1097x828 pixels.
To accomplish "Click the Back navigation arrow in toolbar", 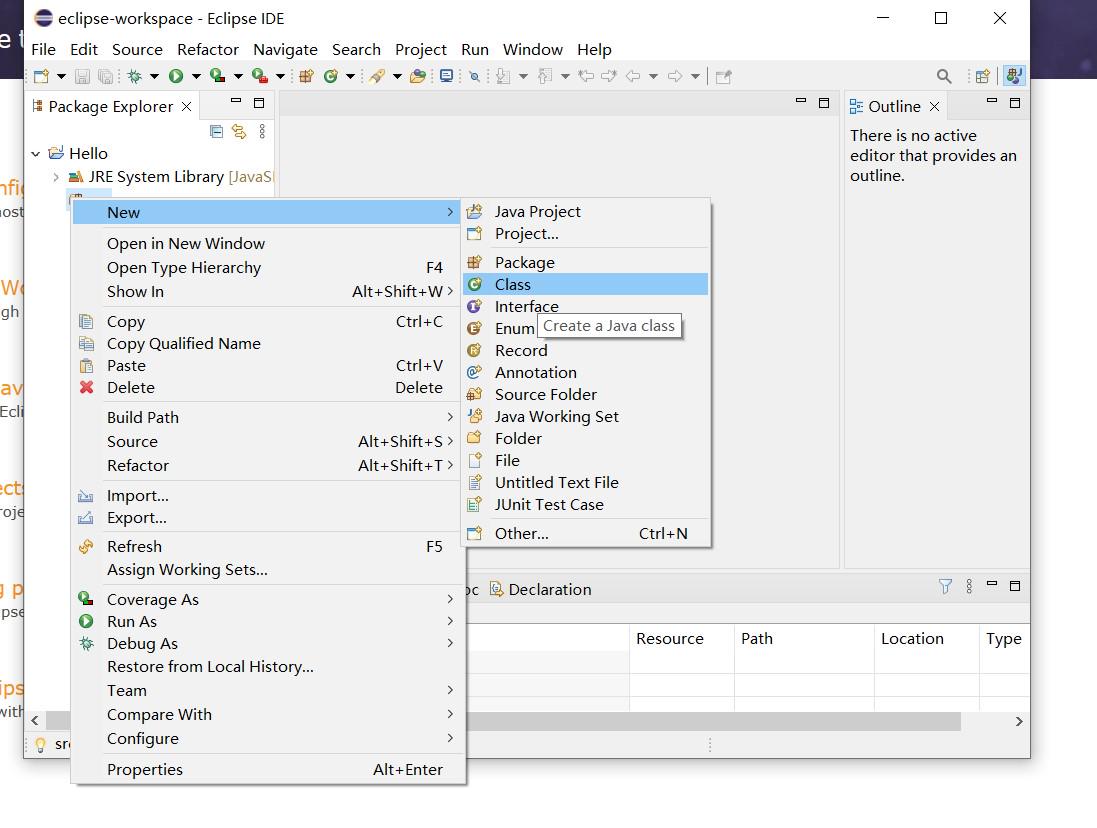I will (x=632, y=76).
